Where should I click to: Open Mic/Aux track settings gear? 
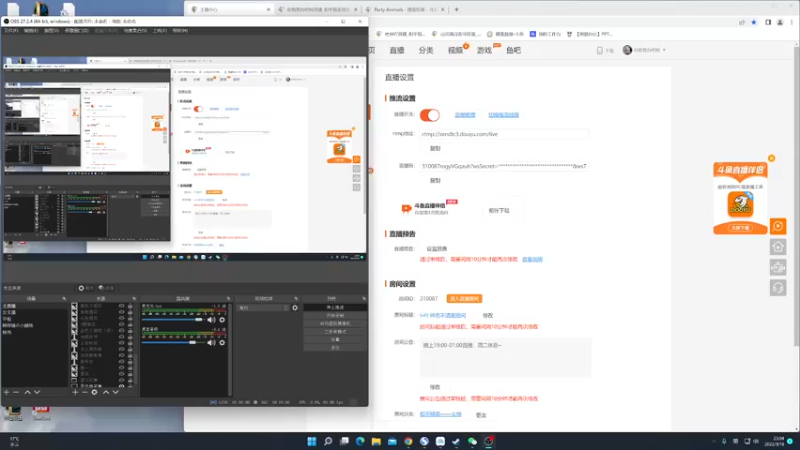pos(222,320)
